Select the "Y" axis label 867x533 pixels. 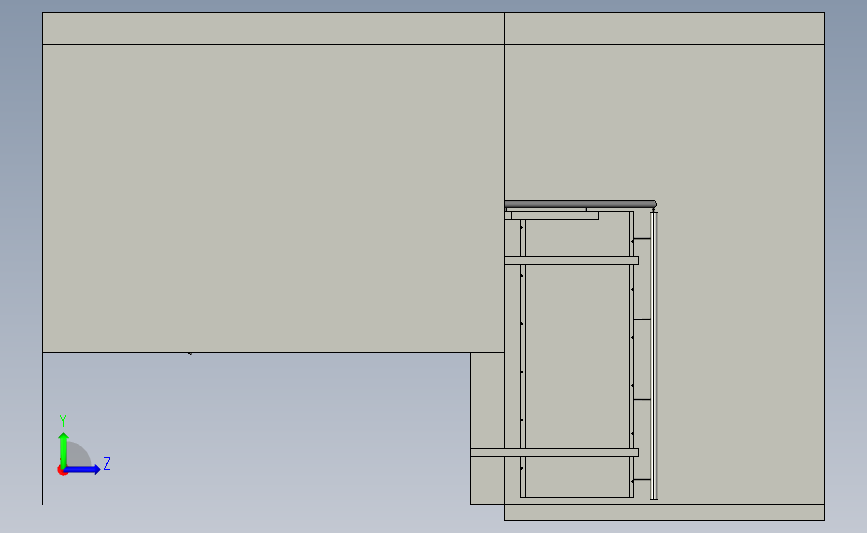click(63, 421)
